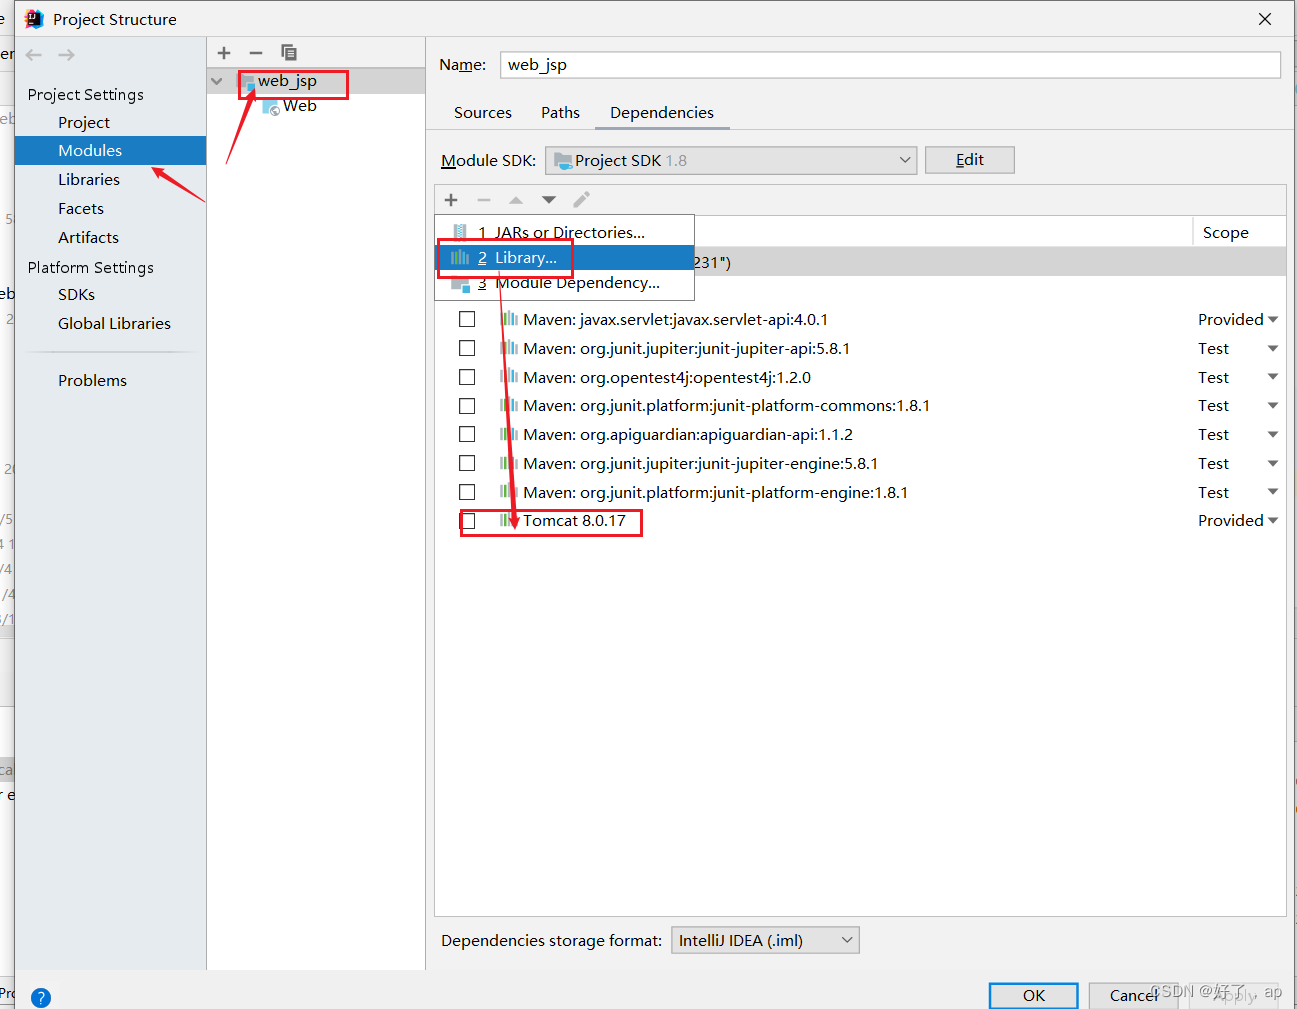Tick the opentest4j export checkbox

467,377
